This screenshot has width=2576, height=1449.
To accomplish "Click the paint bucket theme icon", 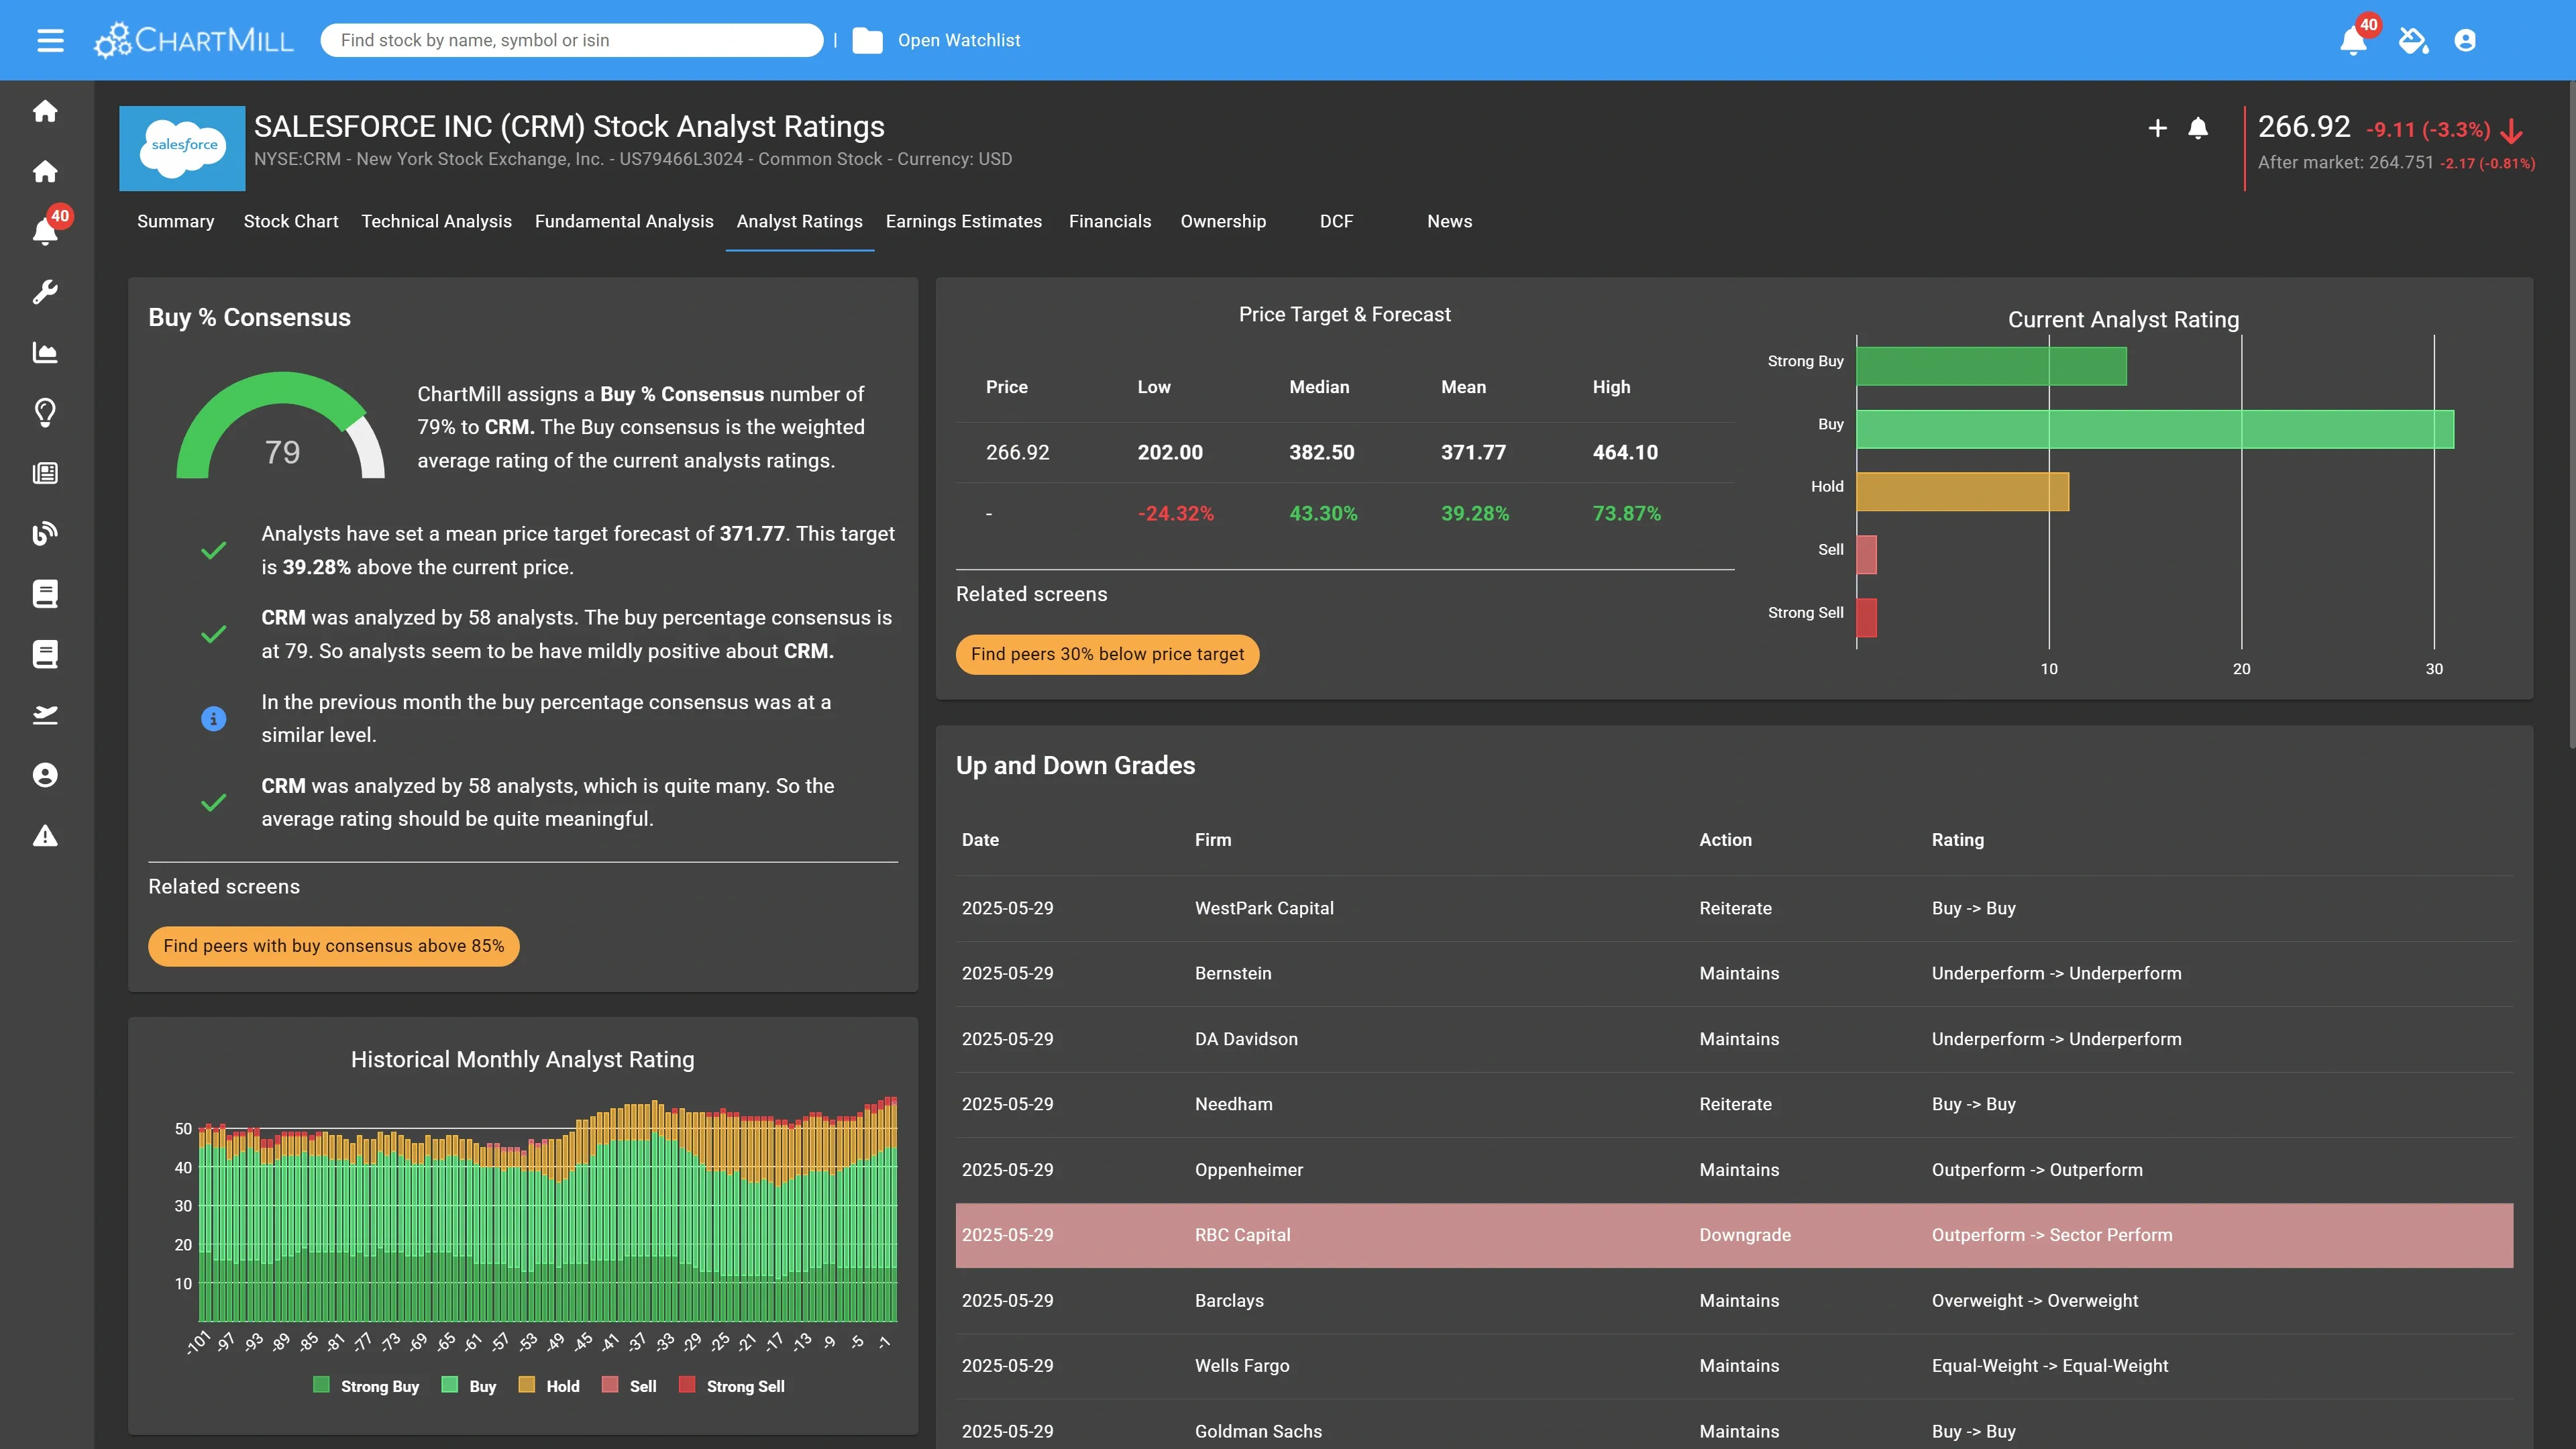I will pyautogui.click(x=2413, y=40).
